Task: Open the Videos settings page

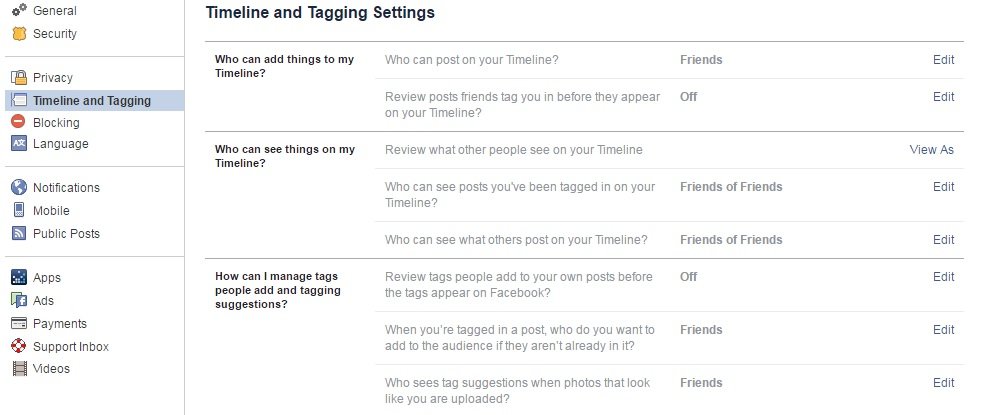Action: (x=51, y=369)
